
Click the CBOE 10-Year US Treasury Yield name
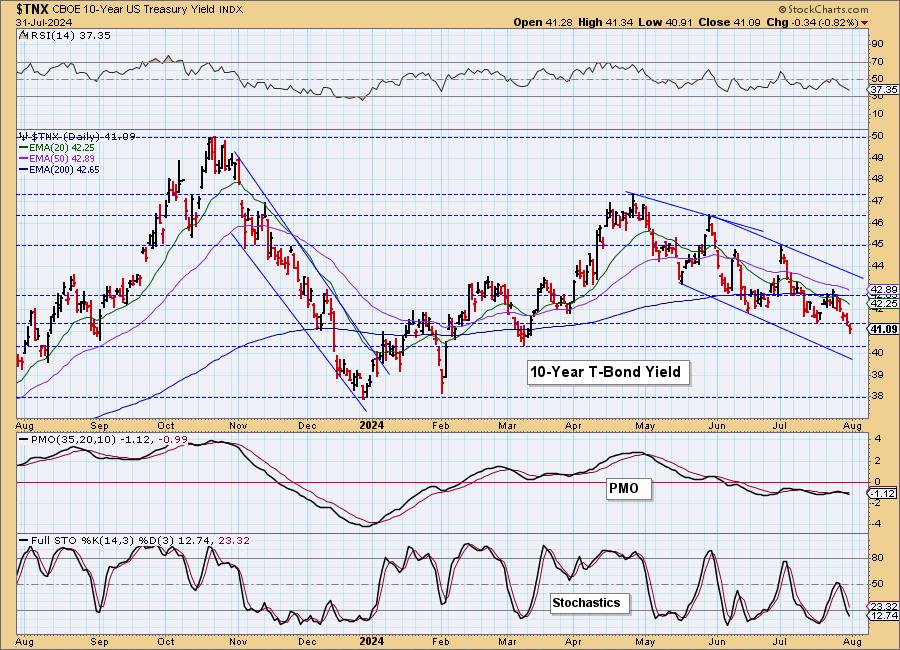click(134, 10)
